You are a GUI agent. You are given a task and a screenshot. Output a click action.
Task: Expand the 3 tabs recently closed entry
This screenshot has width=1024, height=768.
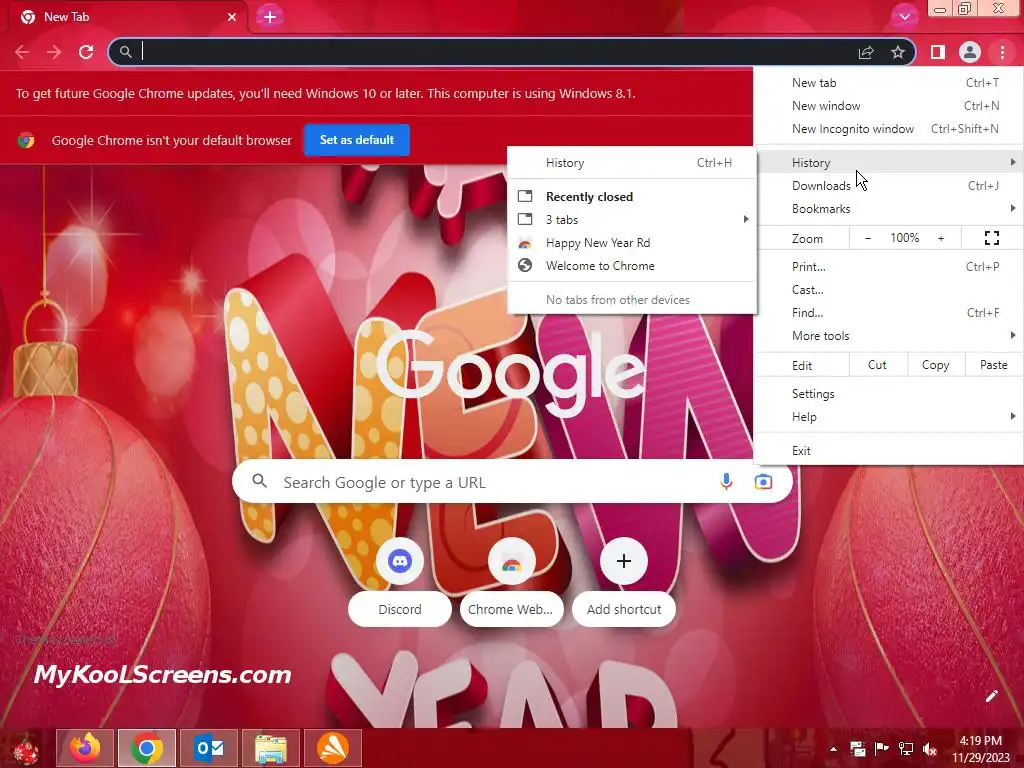(x=632, y=219)
